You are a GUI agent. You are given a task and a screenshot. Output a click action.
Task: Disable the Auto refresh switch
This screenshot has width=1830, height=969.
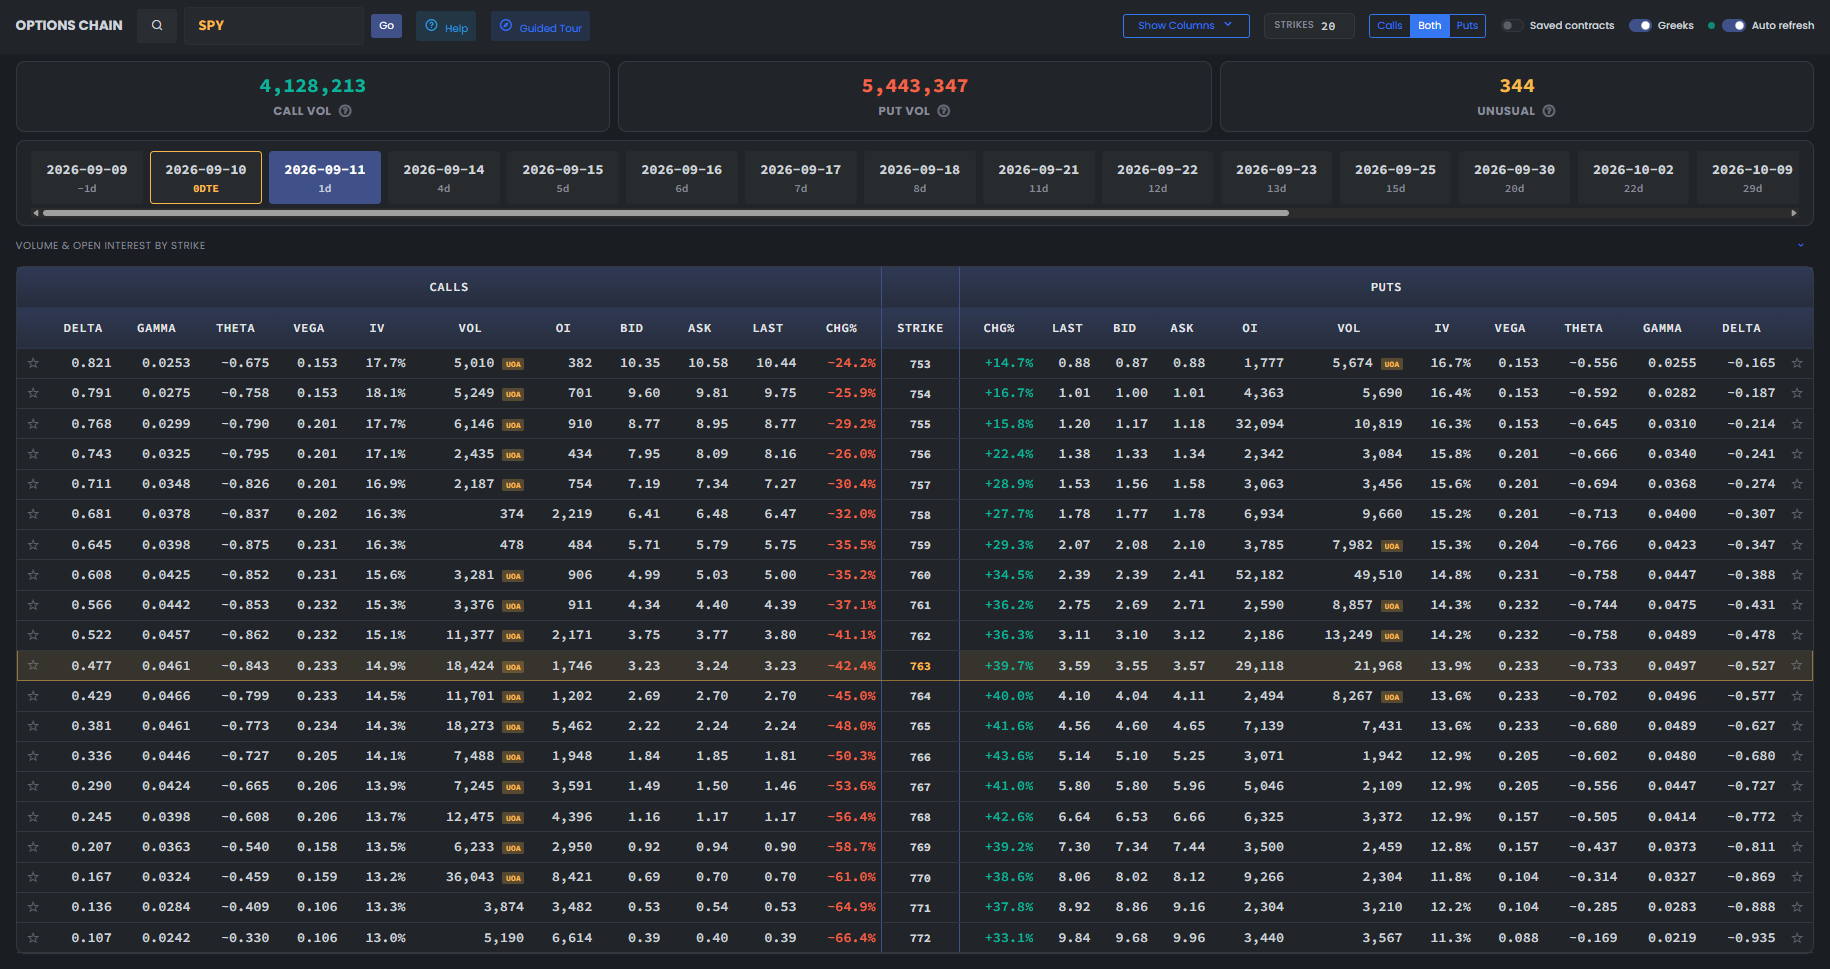pos(1734,26)
